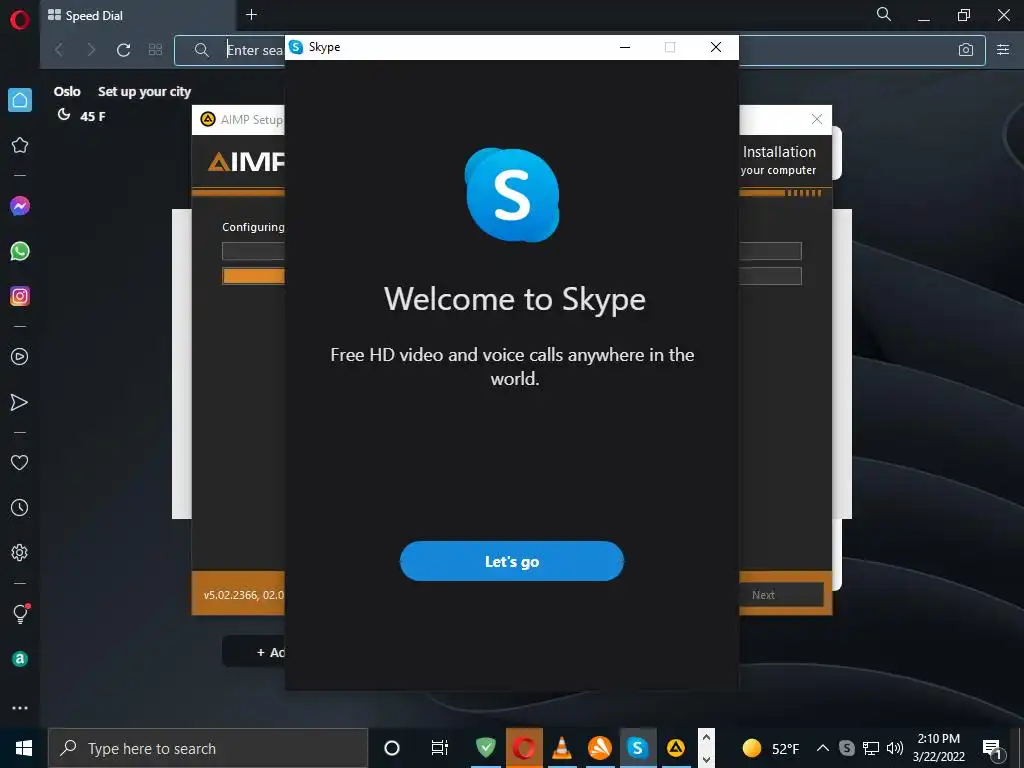The width and height of the screenshot is (1024, 768).
Task: Open the 52°F weather widget on taskbar
Action: click(x=771, y=748)
